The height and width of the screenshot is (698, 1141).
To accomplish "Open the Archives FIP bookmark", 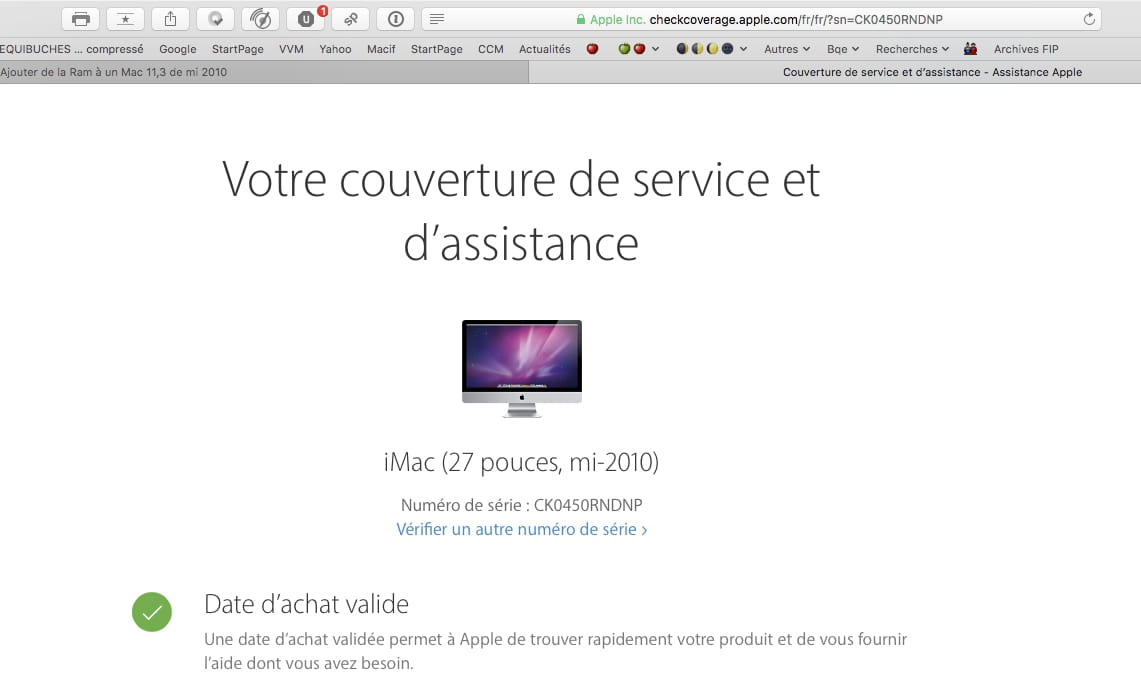I will [1026, 49].
